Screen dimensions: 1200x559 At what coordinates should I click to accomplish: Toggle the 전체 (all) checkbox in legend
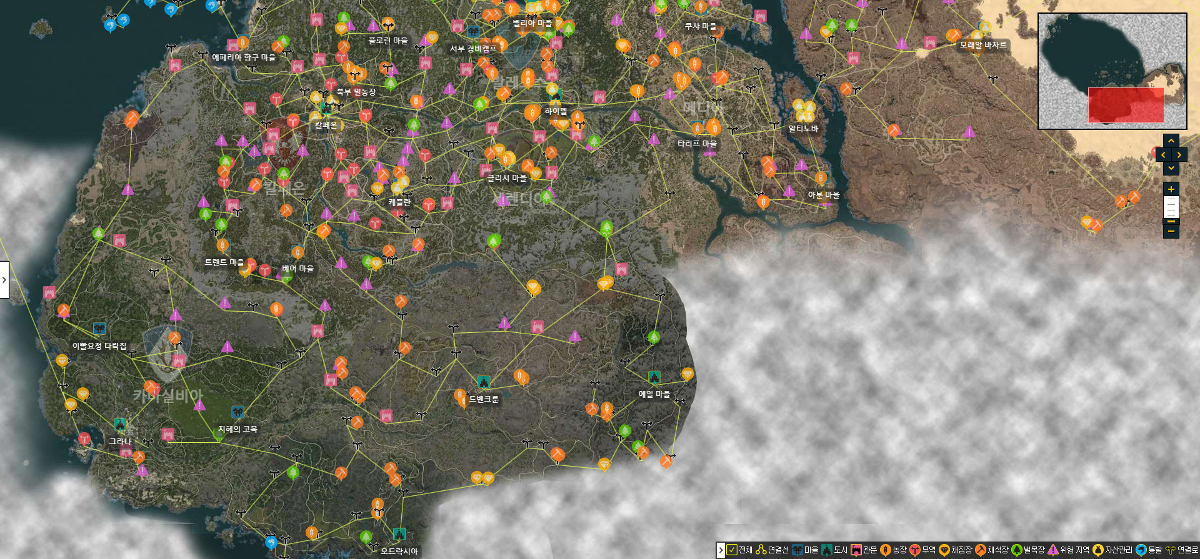coord(730,550)
